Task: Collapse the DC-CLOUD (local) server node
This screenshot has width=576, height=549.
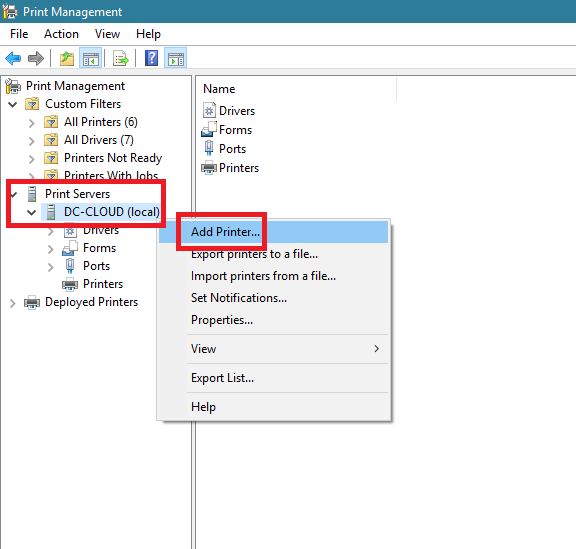Action: (32, 212)
